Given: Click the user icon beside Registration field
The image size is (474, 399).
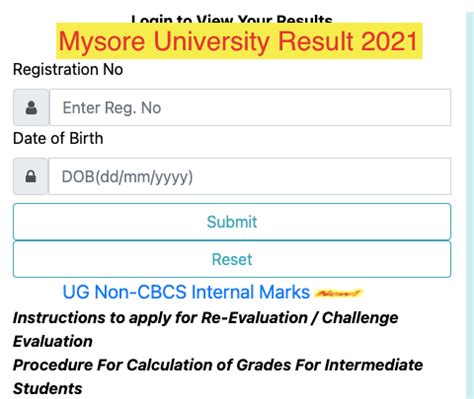Looking at the screenshot, I should coord(31,108).
